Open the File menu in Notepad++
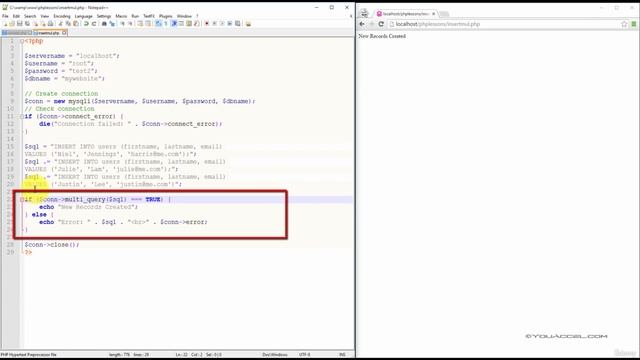The height and width of the screenshot is (360, 640). coord(5,16)
